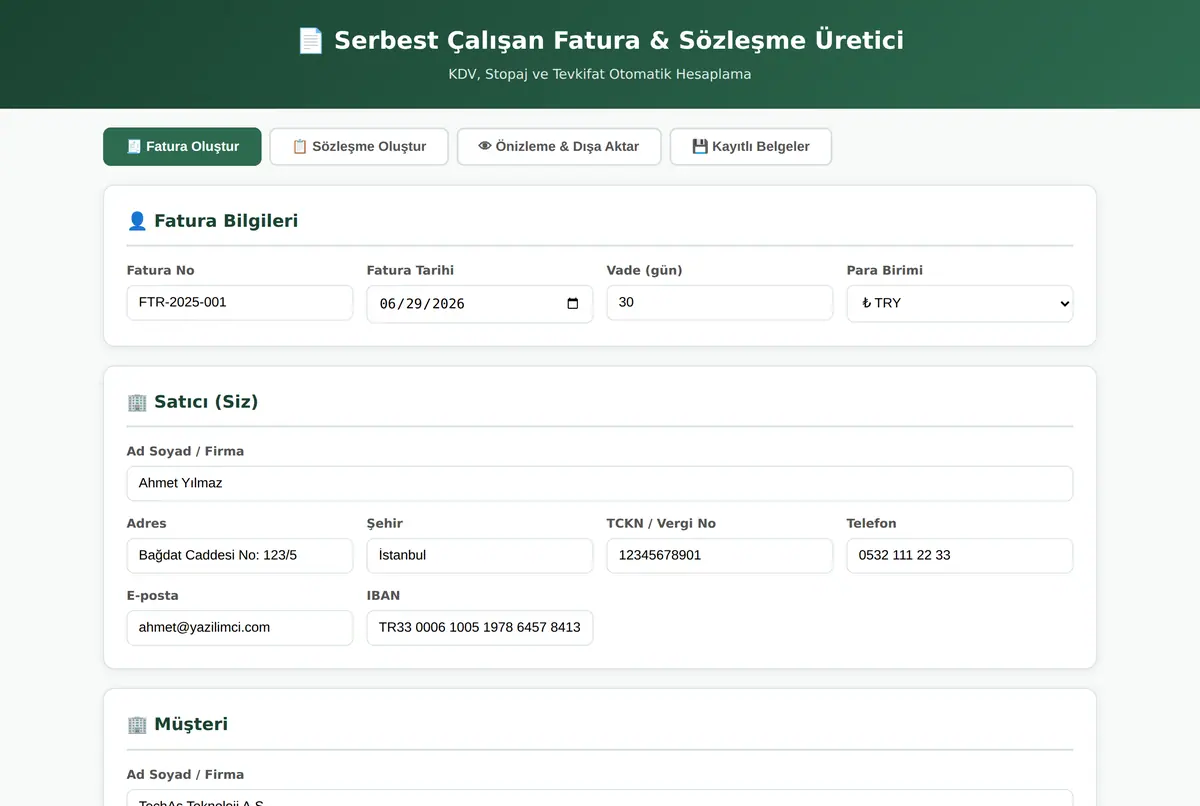1200x806 pixels.
Task: Click the E-posta field
Action: [240, 628]
